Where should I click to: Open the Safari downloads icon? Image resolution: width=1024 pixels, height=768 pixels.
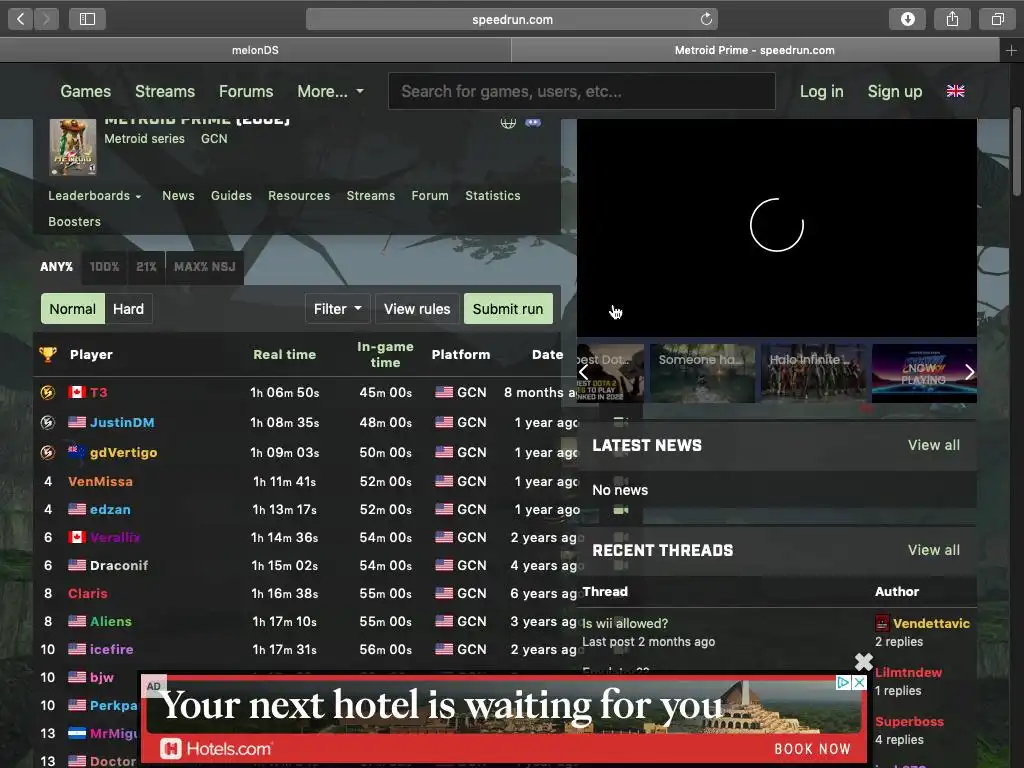tap(907, 19)
